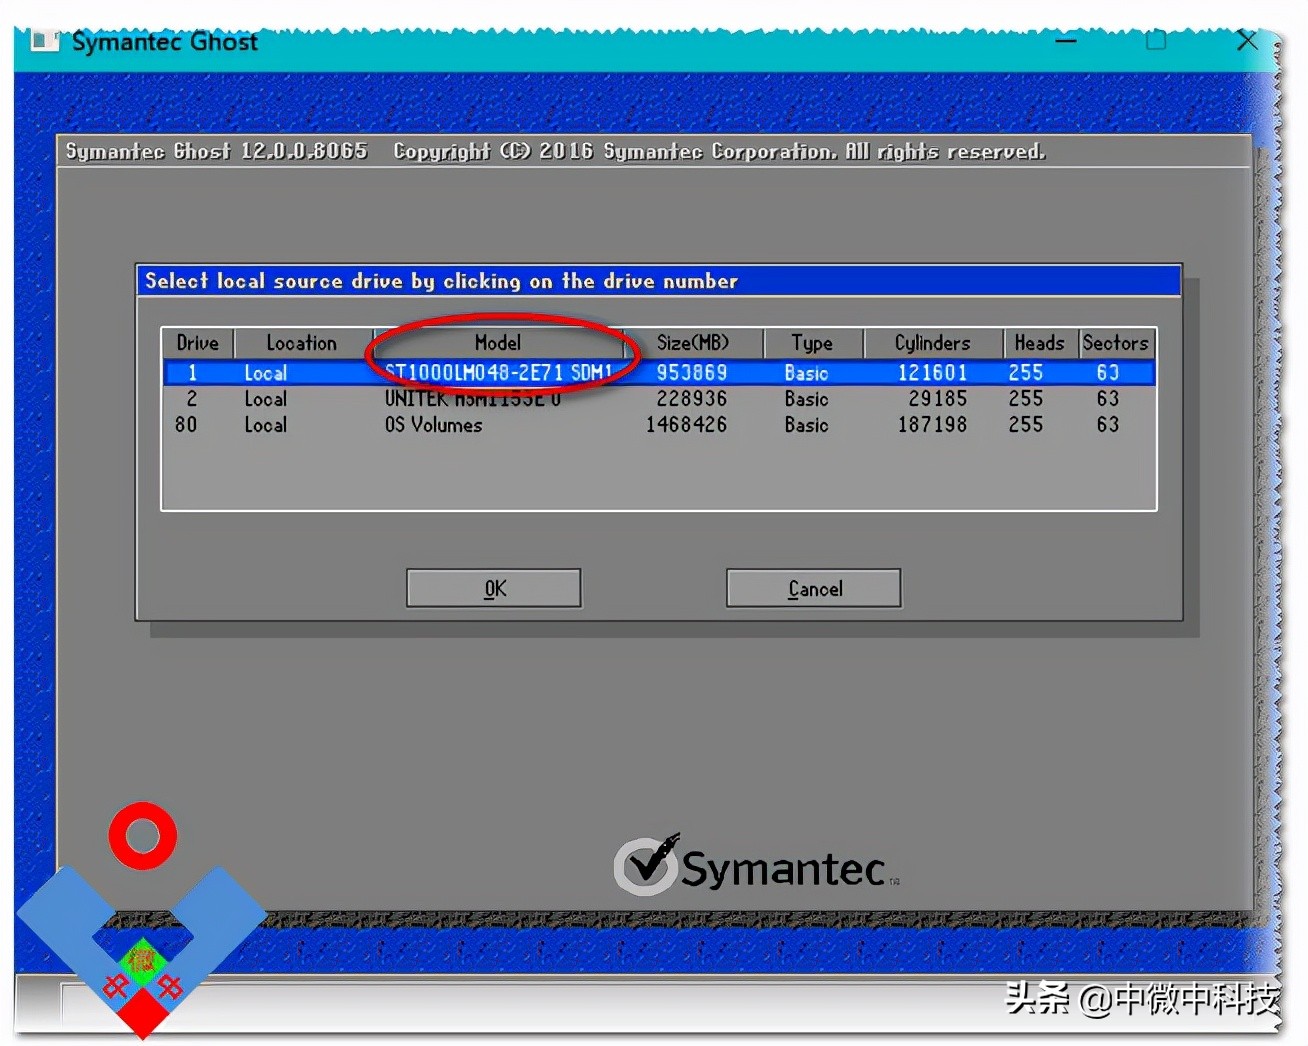The width and height of the screenshot is (1308, 1046).
Task: Select the UNITEK model entry
Action: pos(473,399)
